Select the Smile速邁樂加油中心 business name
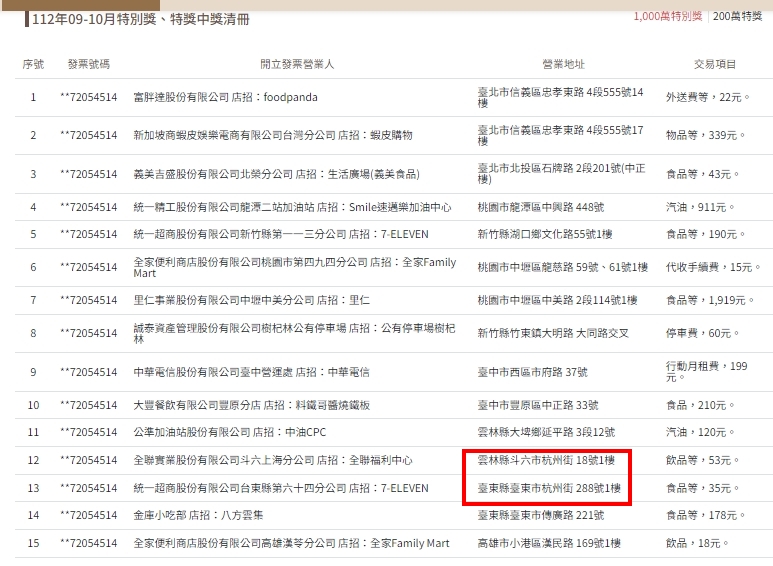773x566 pixels. [292, 207]
